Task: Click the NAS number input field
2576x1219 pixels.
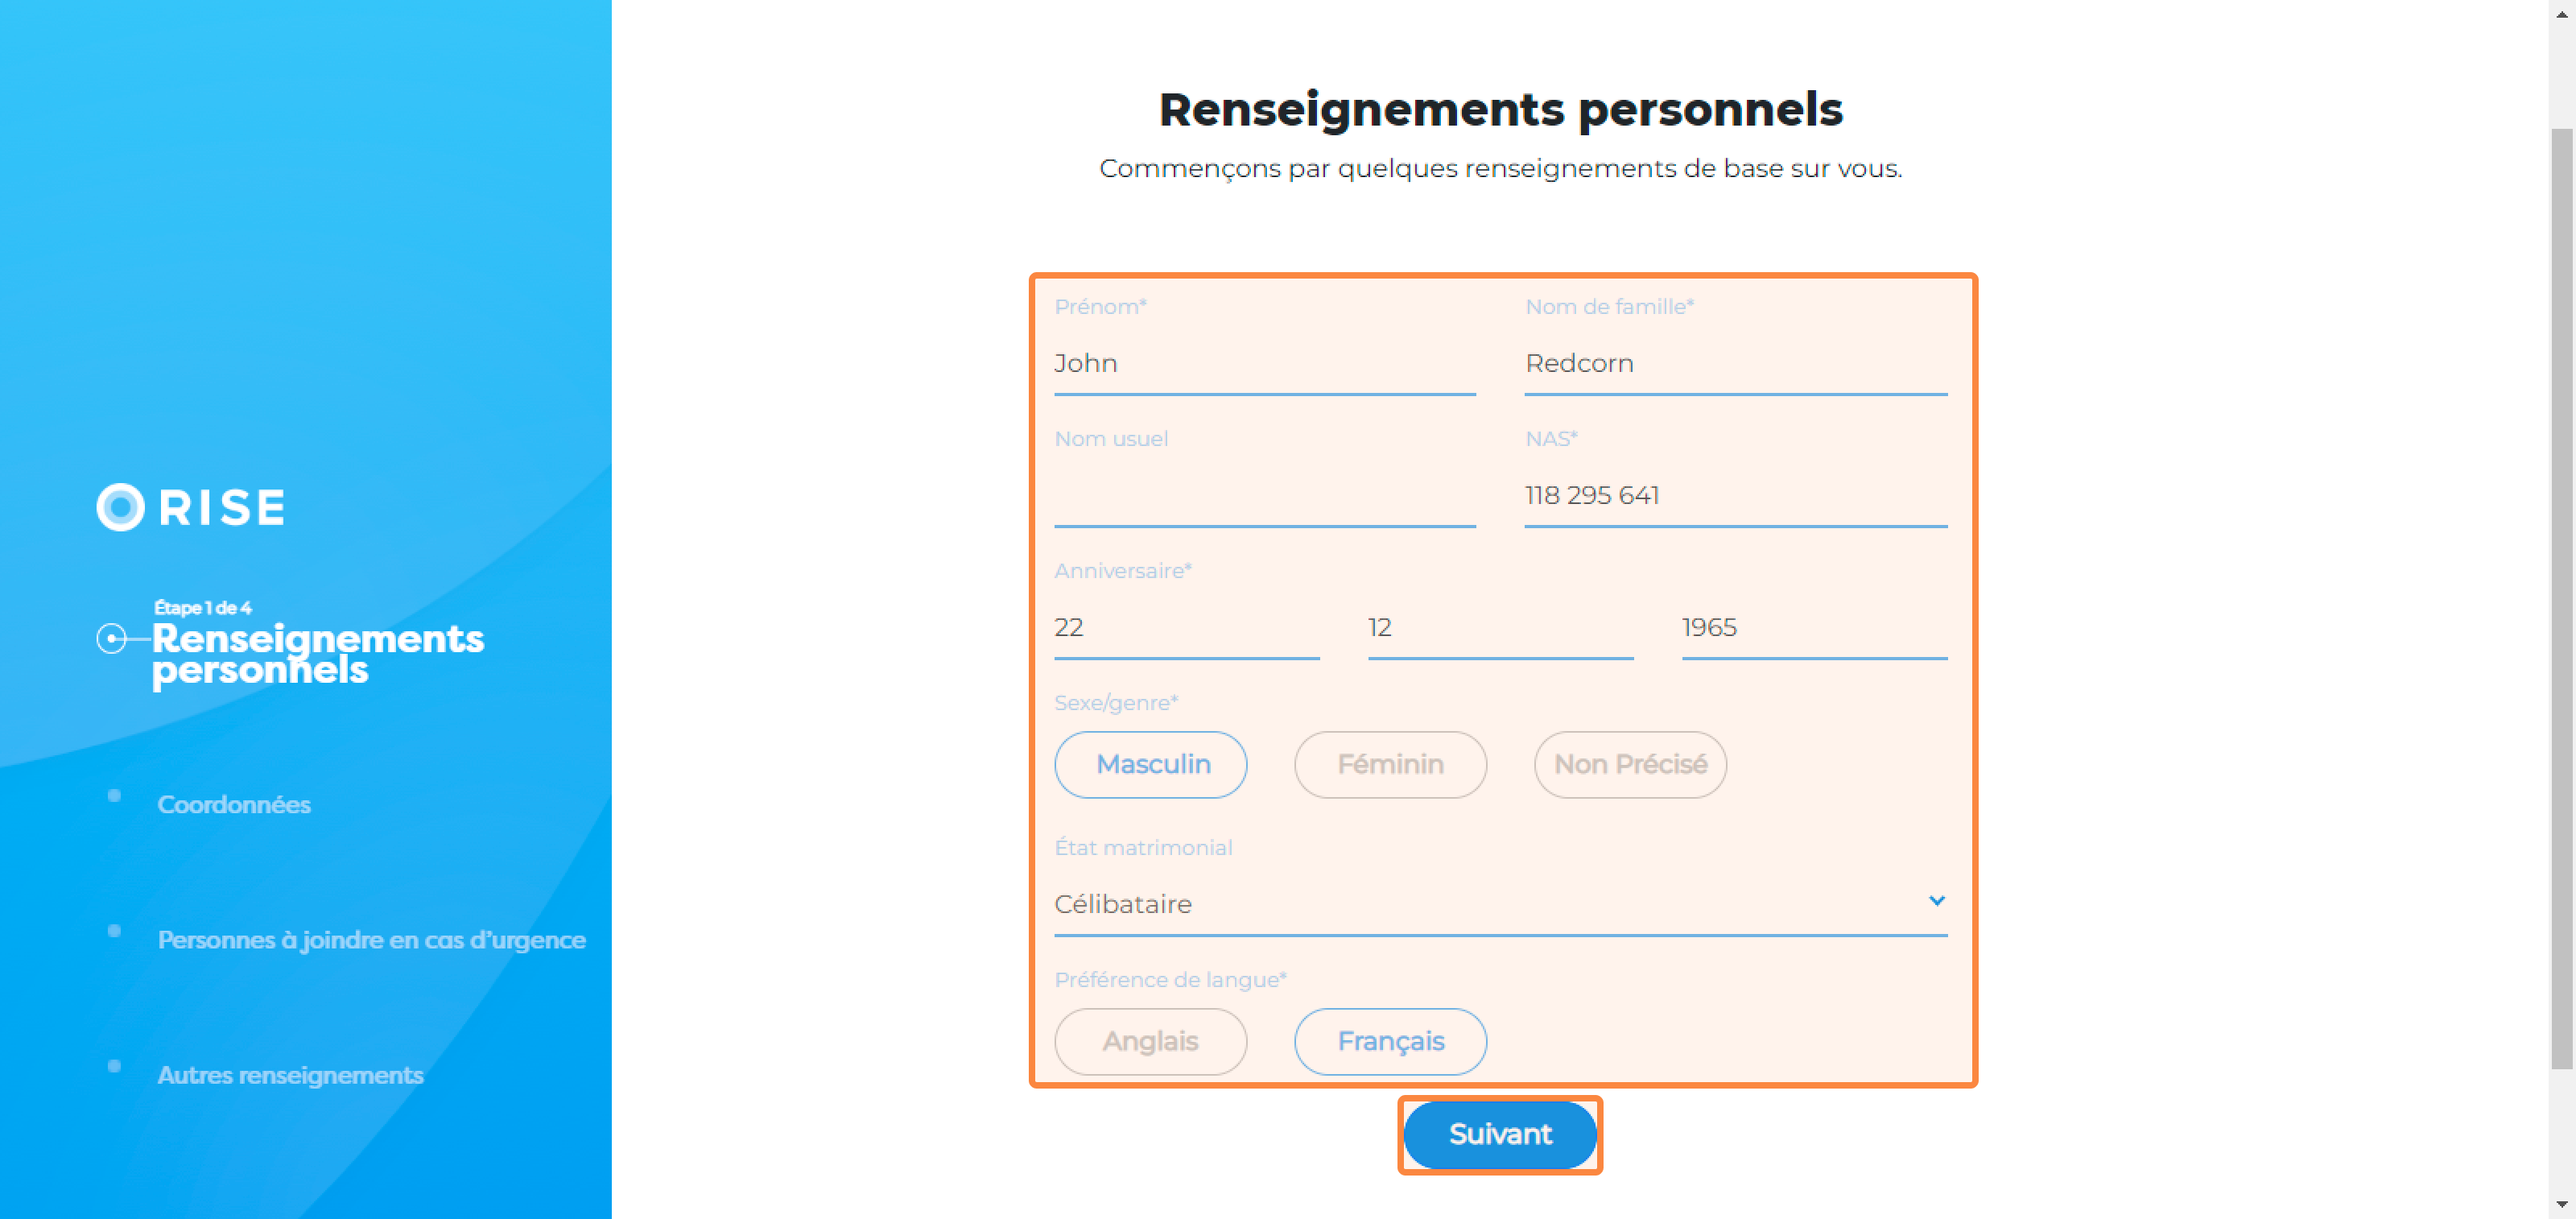Action: point(1735,496)
